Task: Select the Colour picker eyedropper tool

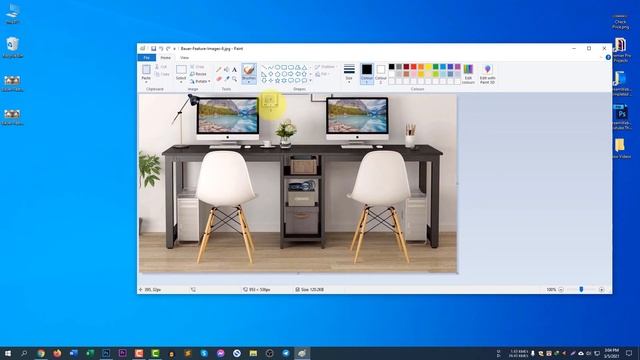Action: (x=227, y=79)
